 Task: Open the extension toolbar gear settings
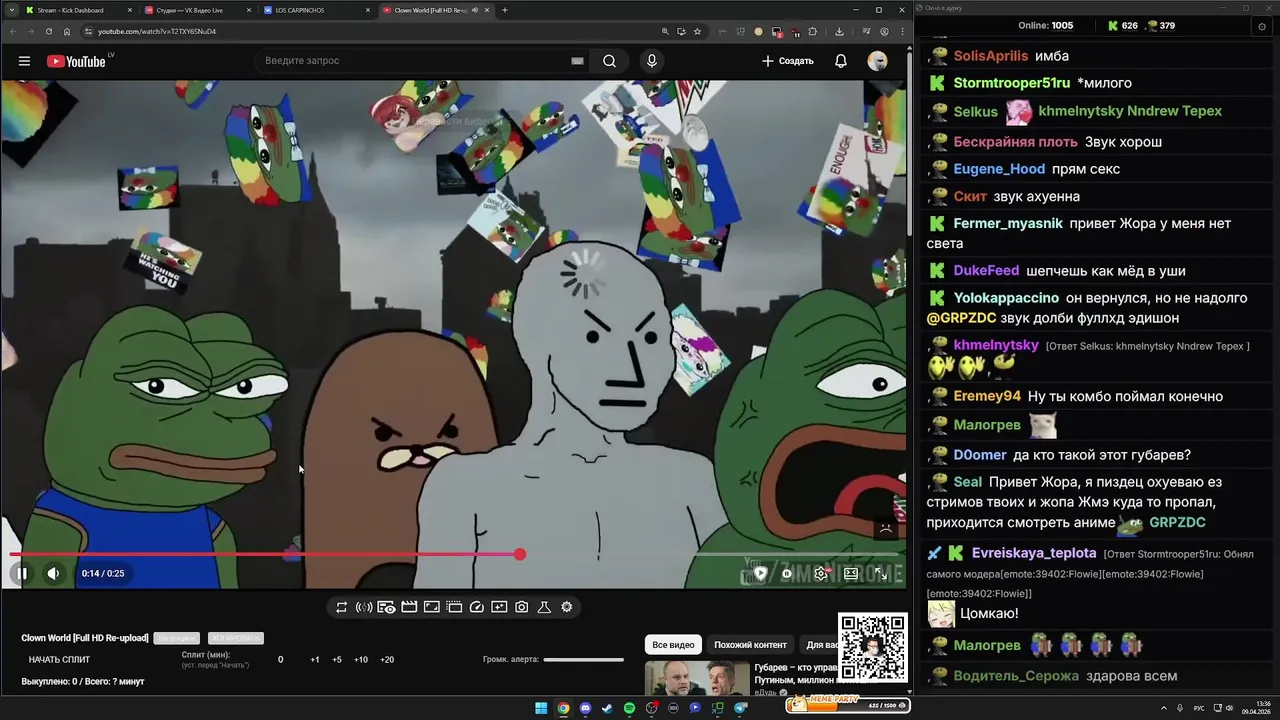point(567,607)
